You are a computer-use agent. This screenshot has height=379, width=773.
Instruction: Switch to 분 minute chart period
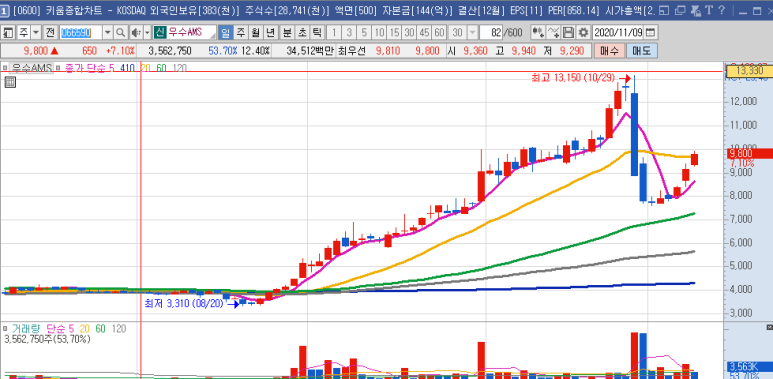coord(287,33)
